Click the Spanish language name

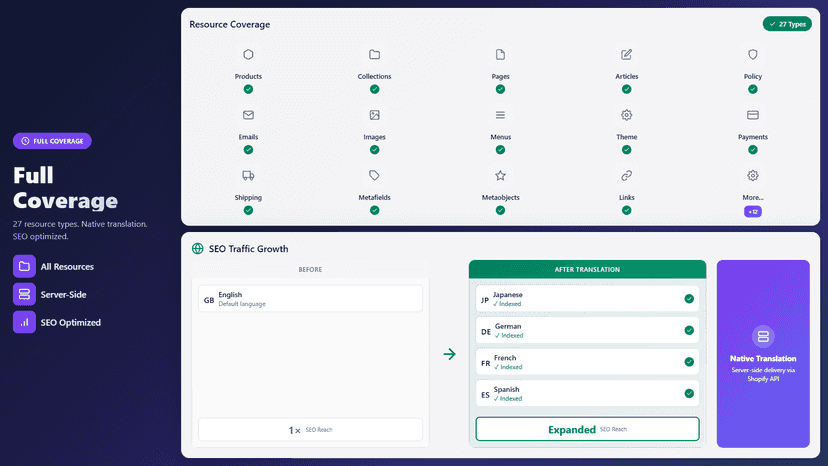pos(506,389)
